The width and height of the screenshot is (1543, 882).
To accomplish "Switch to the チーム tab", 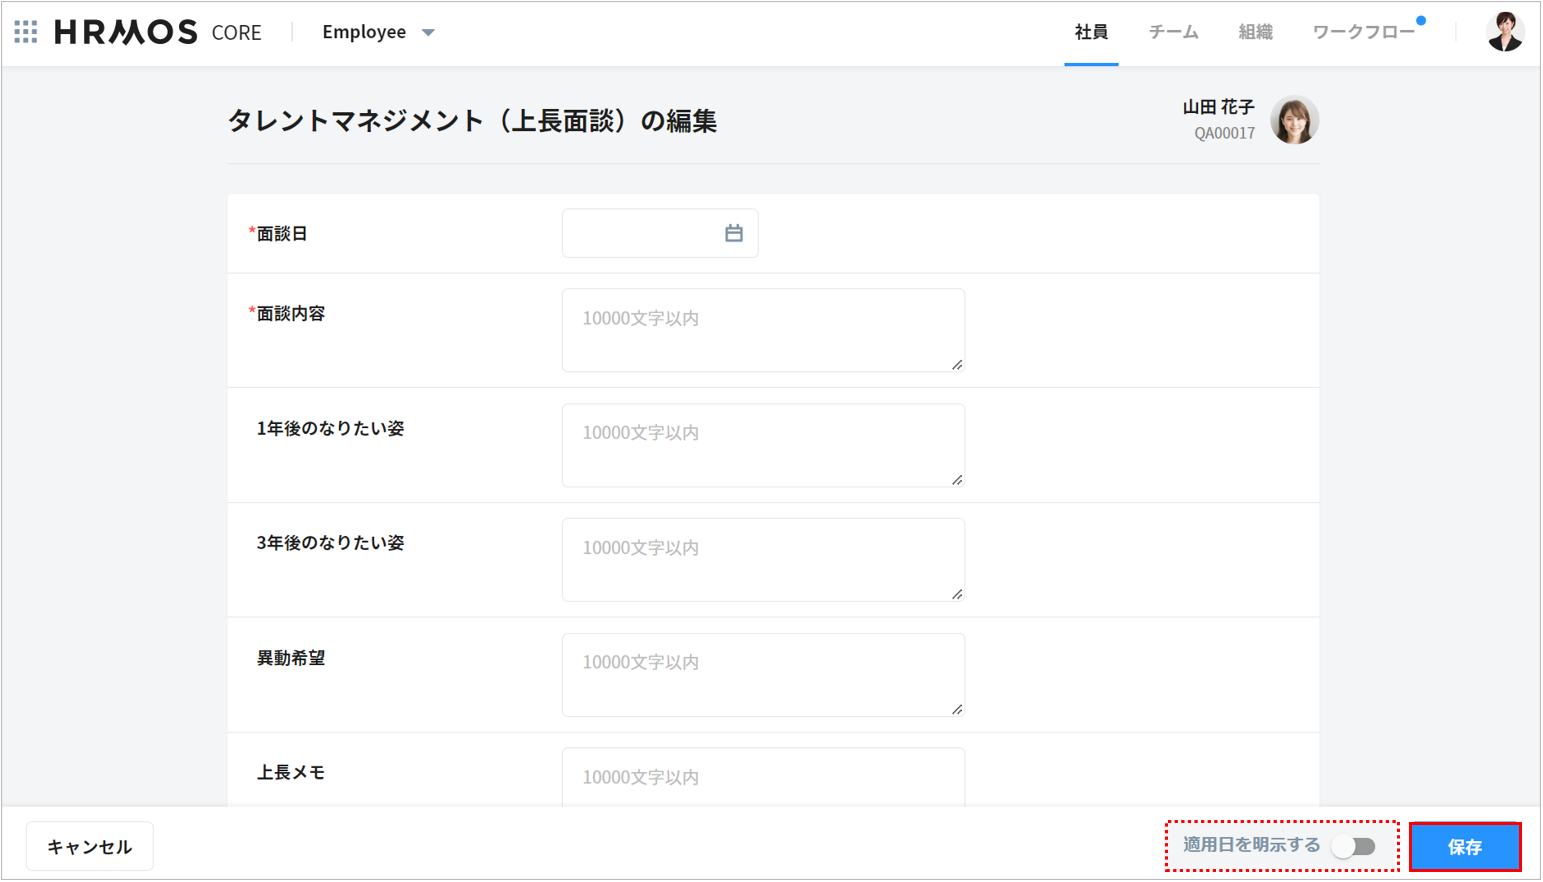I will (x=1173, y=32).
